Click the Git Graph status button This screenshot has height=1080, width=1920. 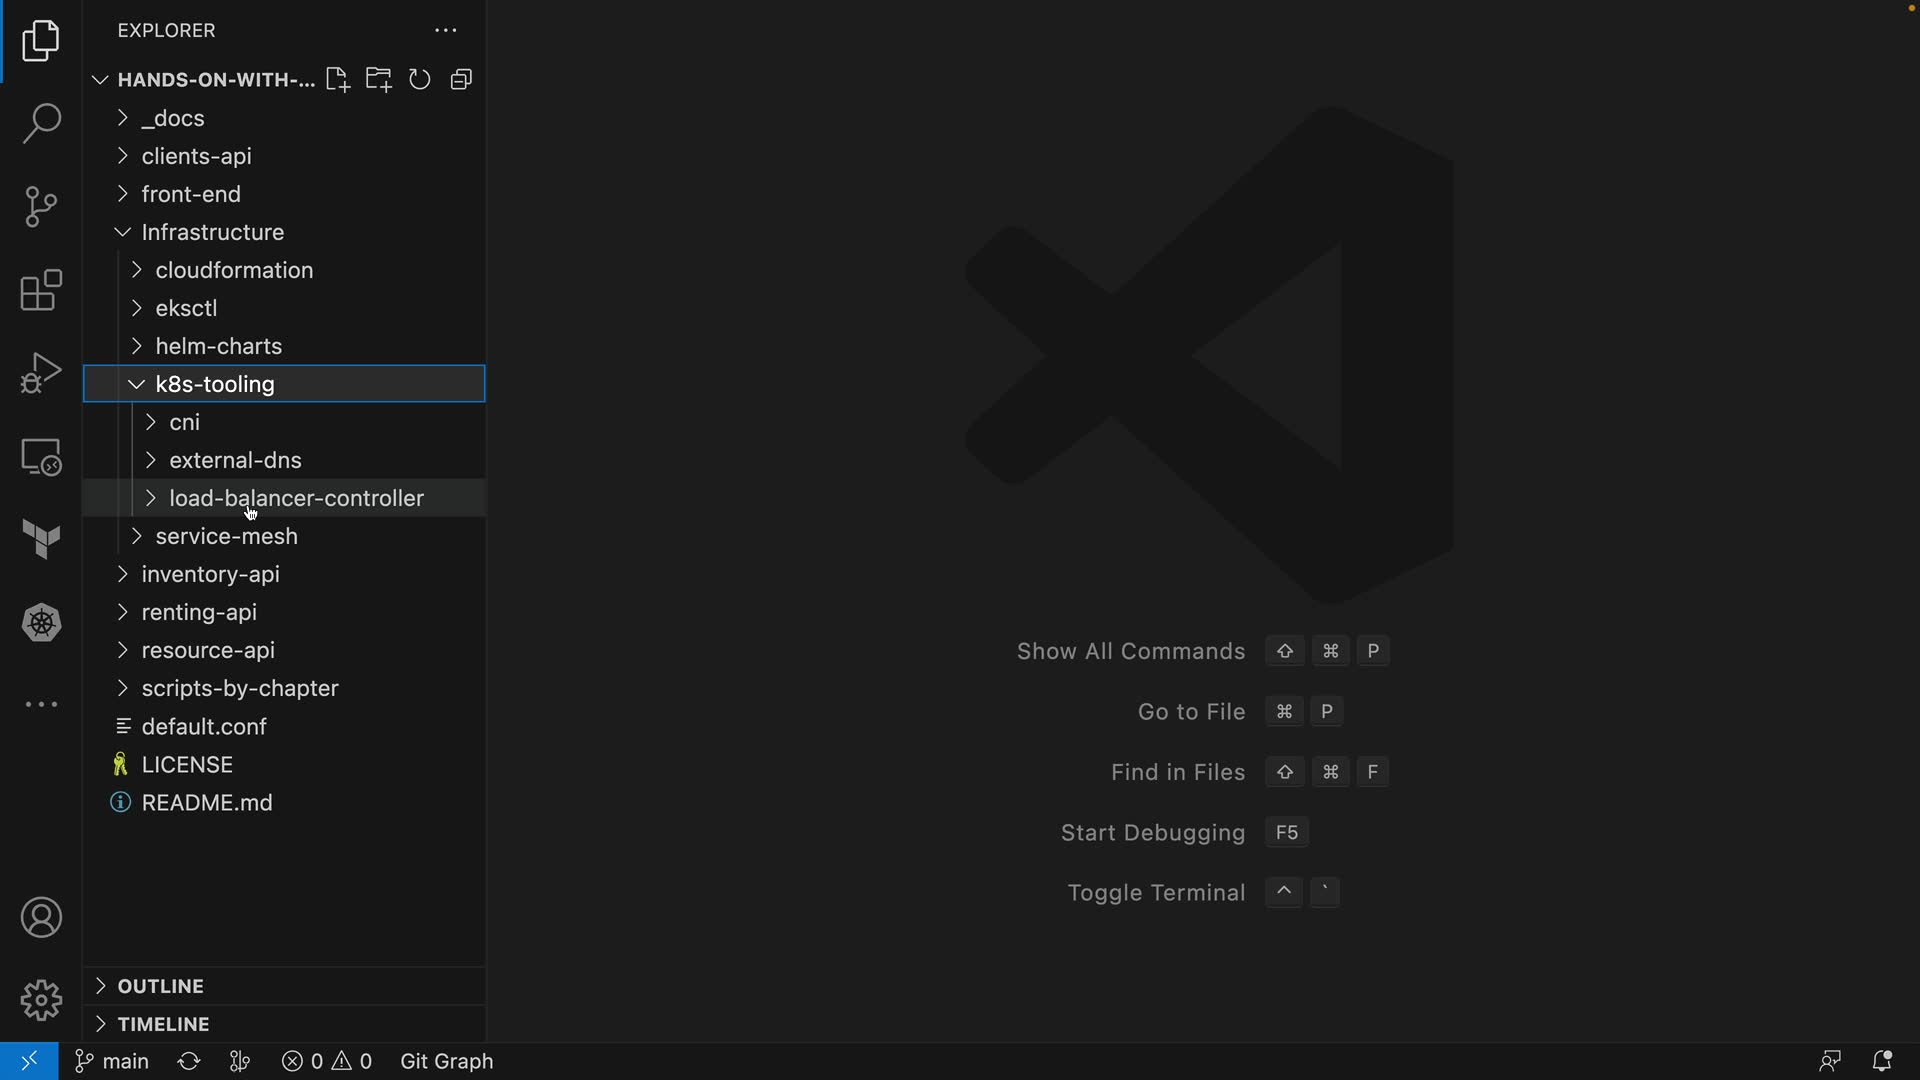pyautogui.click(x=446, y=1061)
